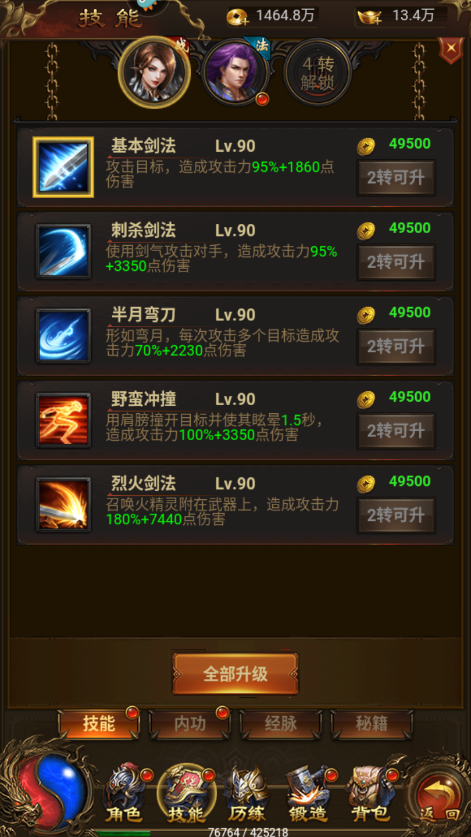Switch to the 经脉 tab
Image resolution: width=471 pixels, height=837 pixels.
(281, 724)
